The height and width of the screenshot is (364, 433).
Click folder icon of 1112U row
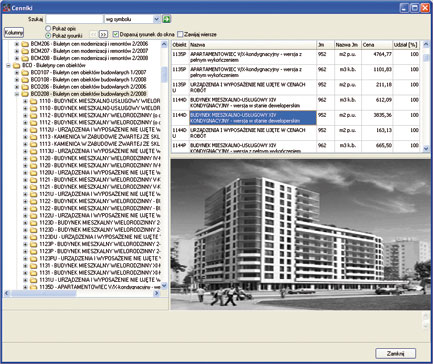(33, 130)
